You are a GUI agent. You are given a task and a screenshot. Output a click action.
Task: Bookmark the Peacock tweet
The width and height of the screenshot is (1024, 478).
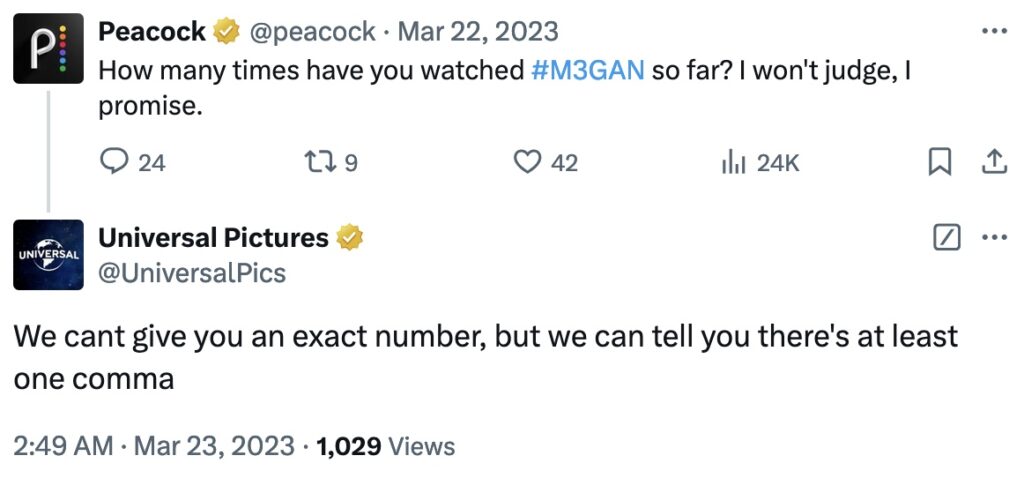[940, 162]
